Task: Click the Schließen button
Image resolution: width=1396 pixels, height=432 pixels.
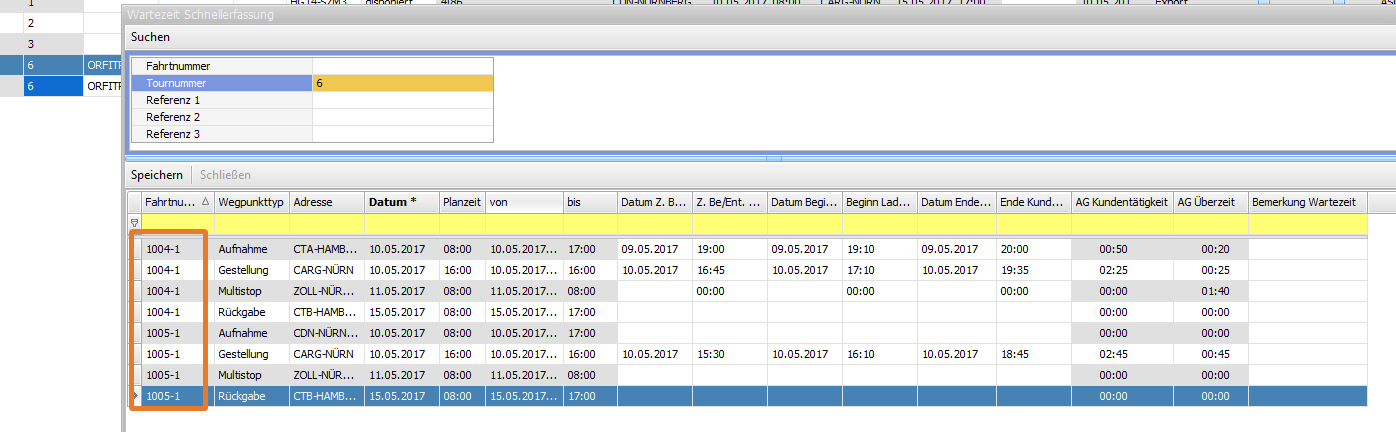Action: [225, 175]
